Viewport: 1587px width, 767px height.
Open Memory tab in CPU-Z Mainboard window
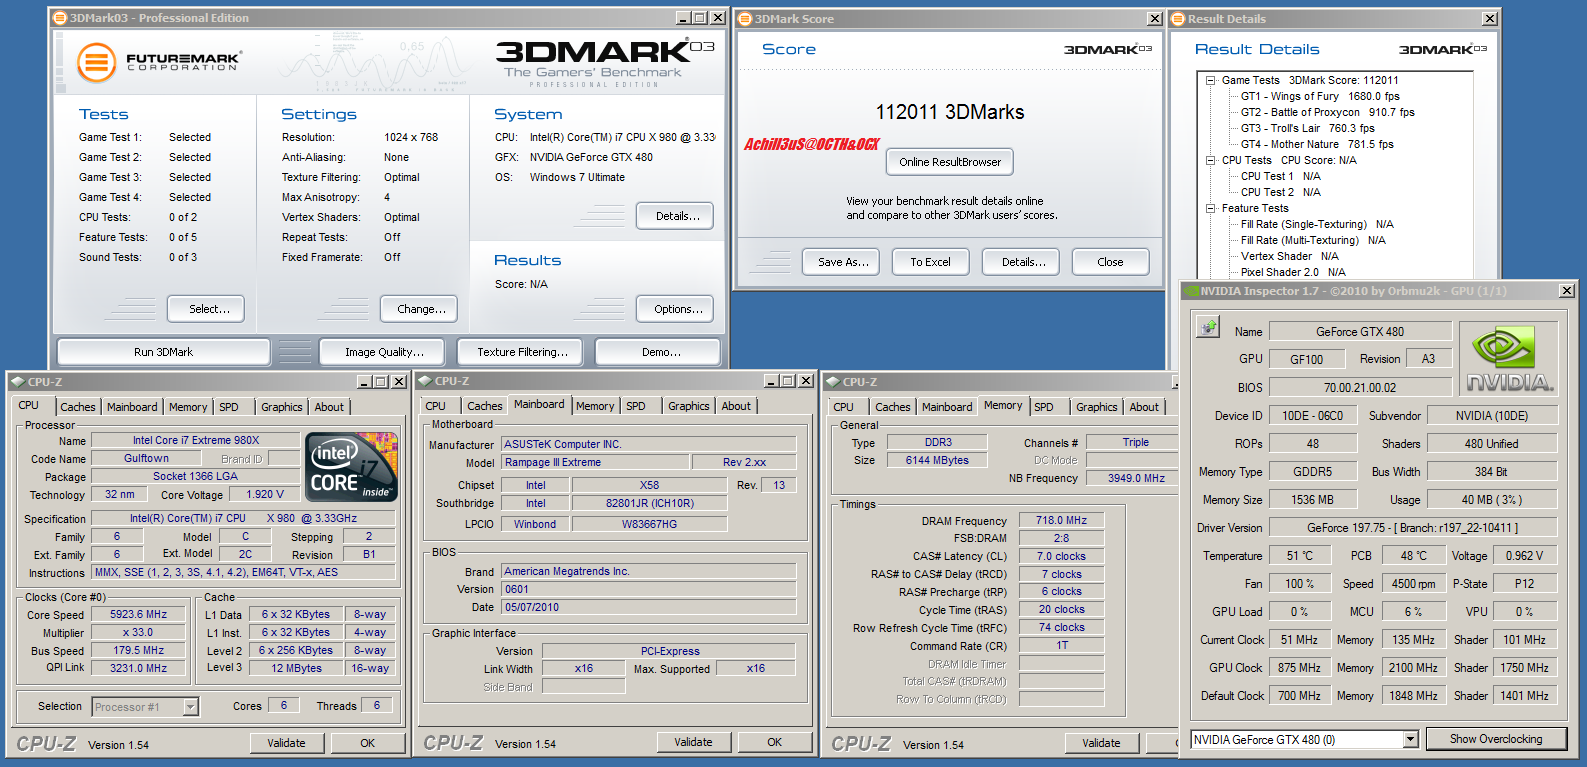pyautogui.click(x=595, y=406)
